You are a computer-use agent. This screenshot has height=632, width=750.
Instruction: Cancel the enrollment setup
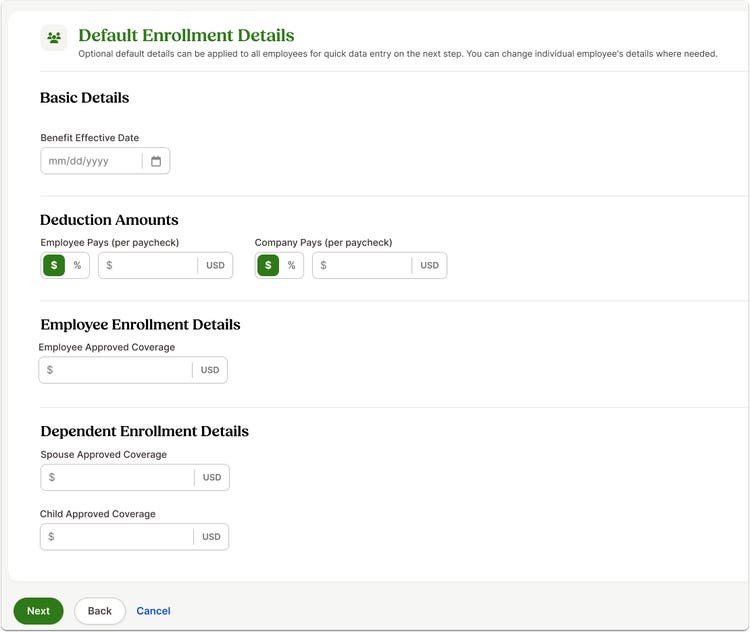point(153,611)
